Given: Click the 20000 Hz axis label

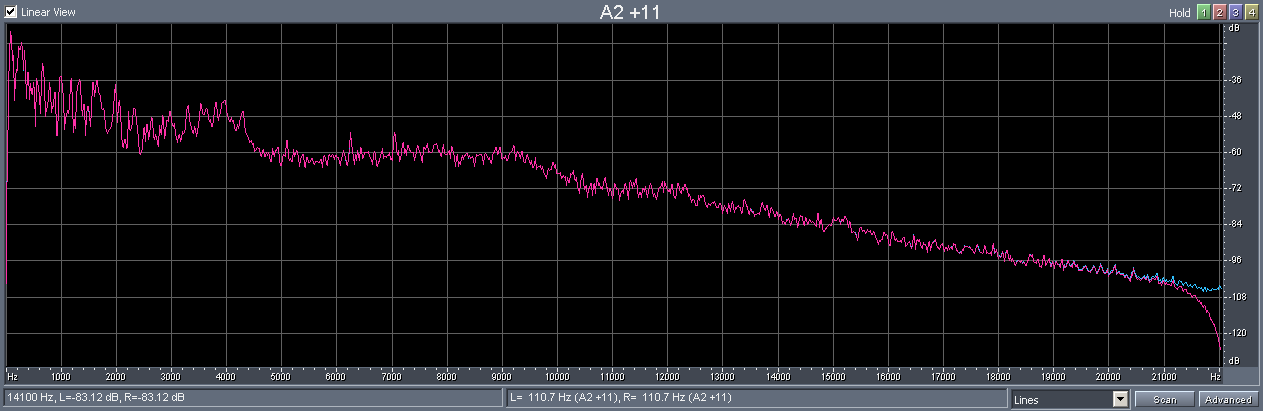Looking at the screenshot, I should pyautogui.click(x=1107, y=378).
